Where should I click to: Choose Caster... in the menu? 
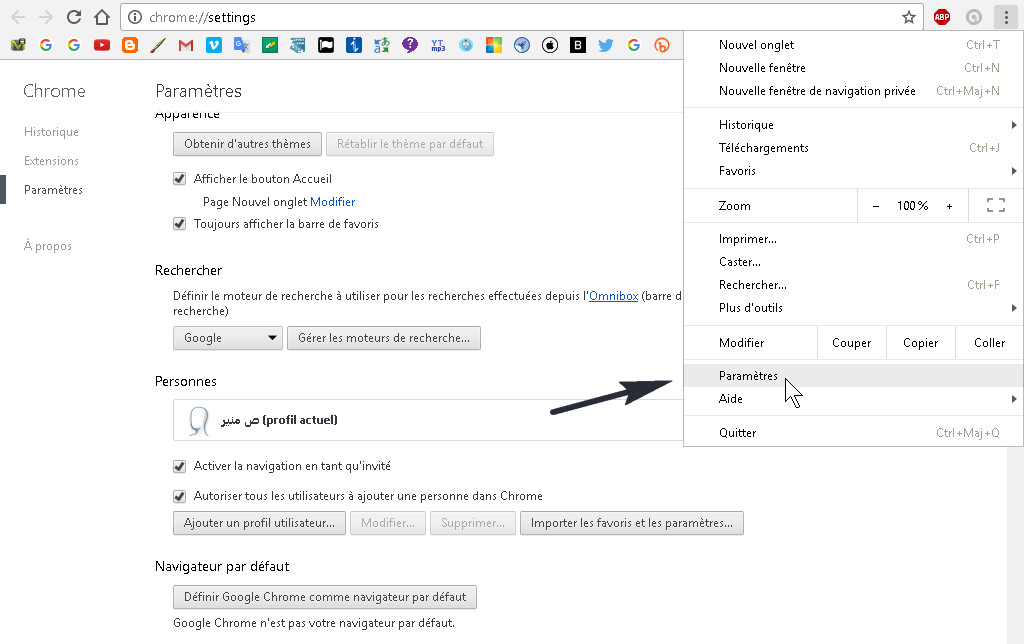click(x=853, y=261)
